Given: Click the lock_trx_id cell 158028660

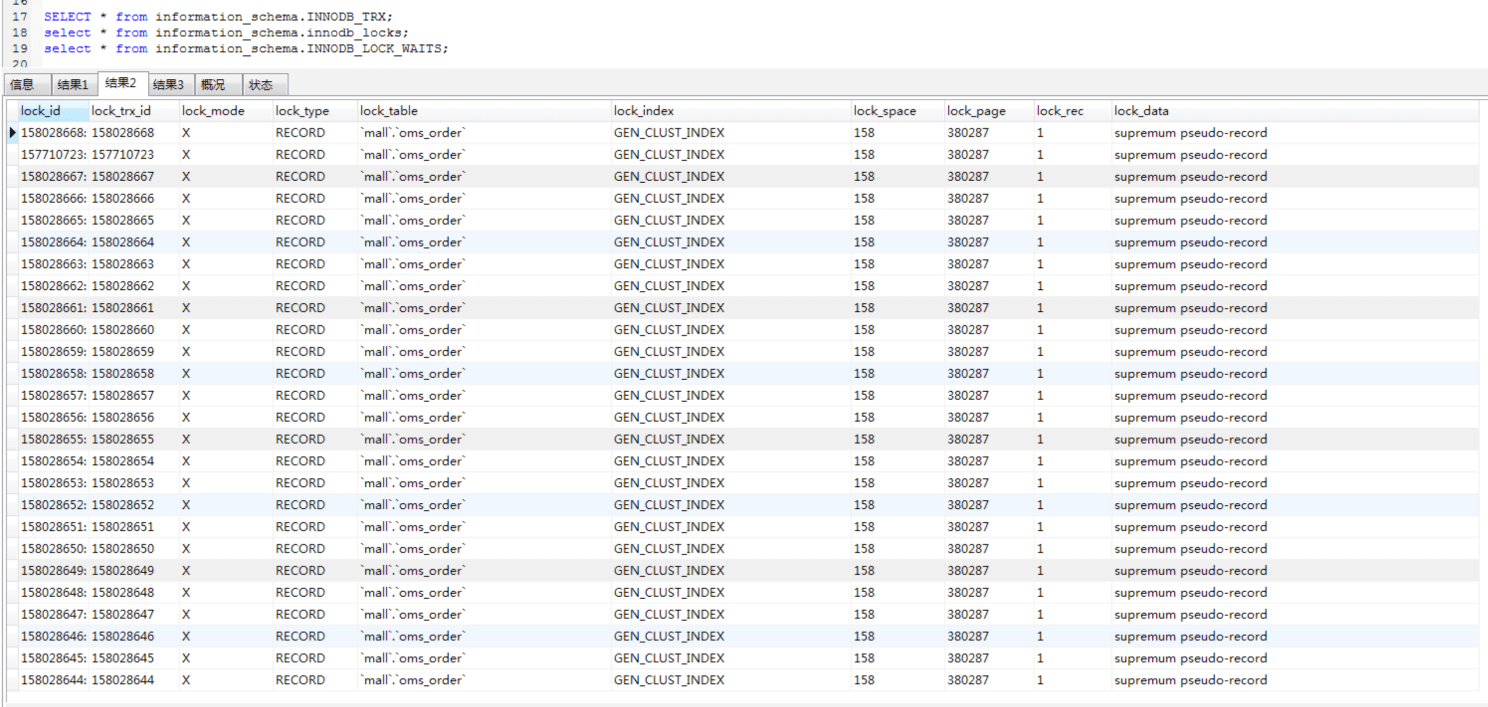Looking at the screenshot, I should point(123,330).
